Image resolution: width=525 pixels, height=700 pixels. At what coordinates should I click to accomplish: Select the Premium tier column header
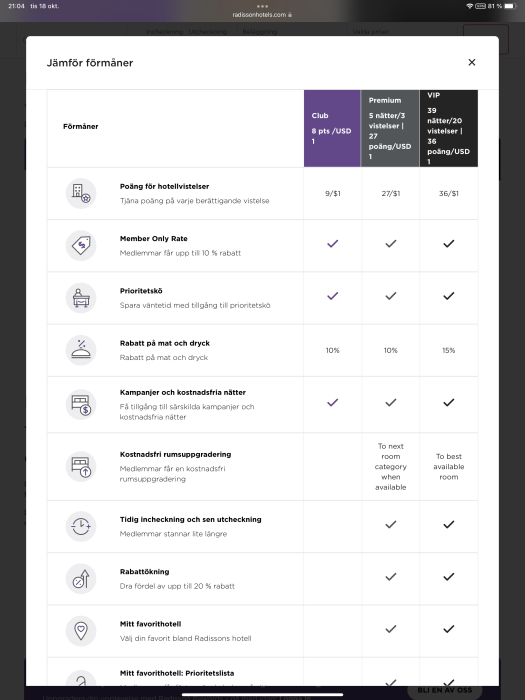[x=390, y=129]
